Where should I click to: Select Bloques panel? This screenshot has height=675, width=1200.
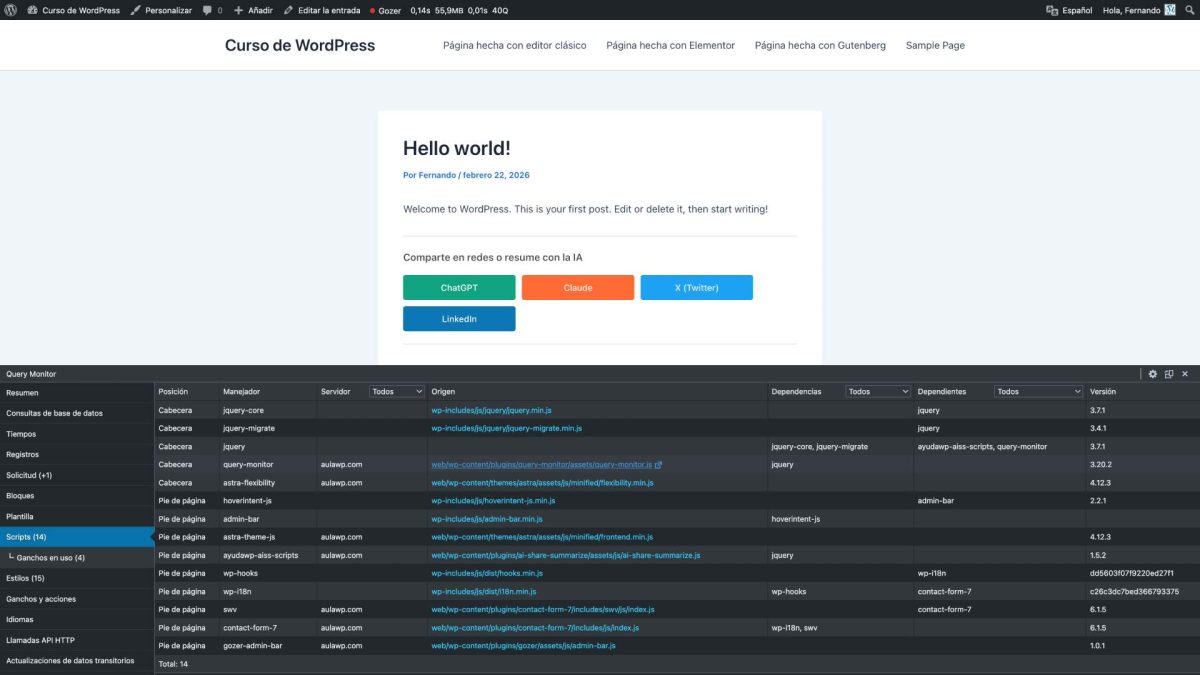tap(77, 496)
